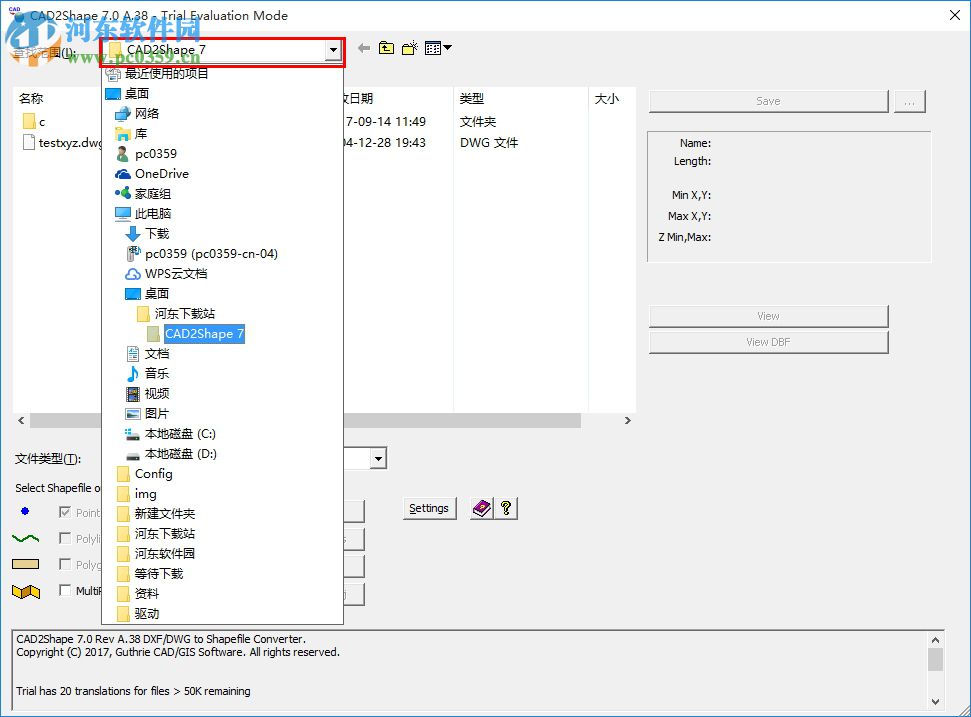Open the help manual book icon
Viewport: 971px width, 717px height.
tap(481, 508)
